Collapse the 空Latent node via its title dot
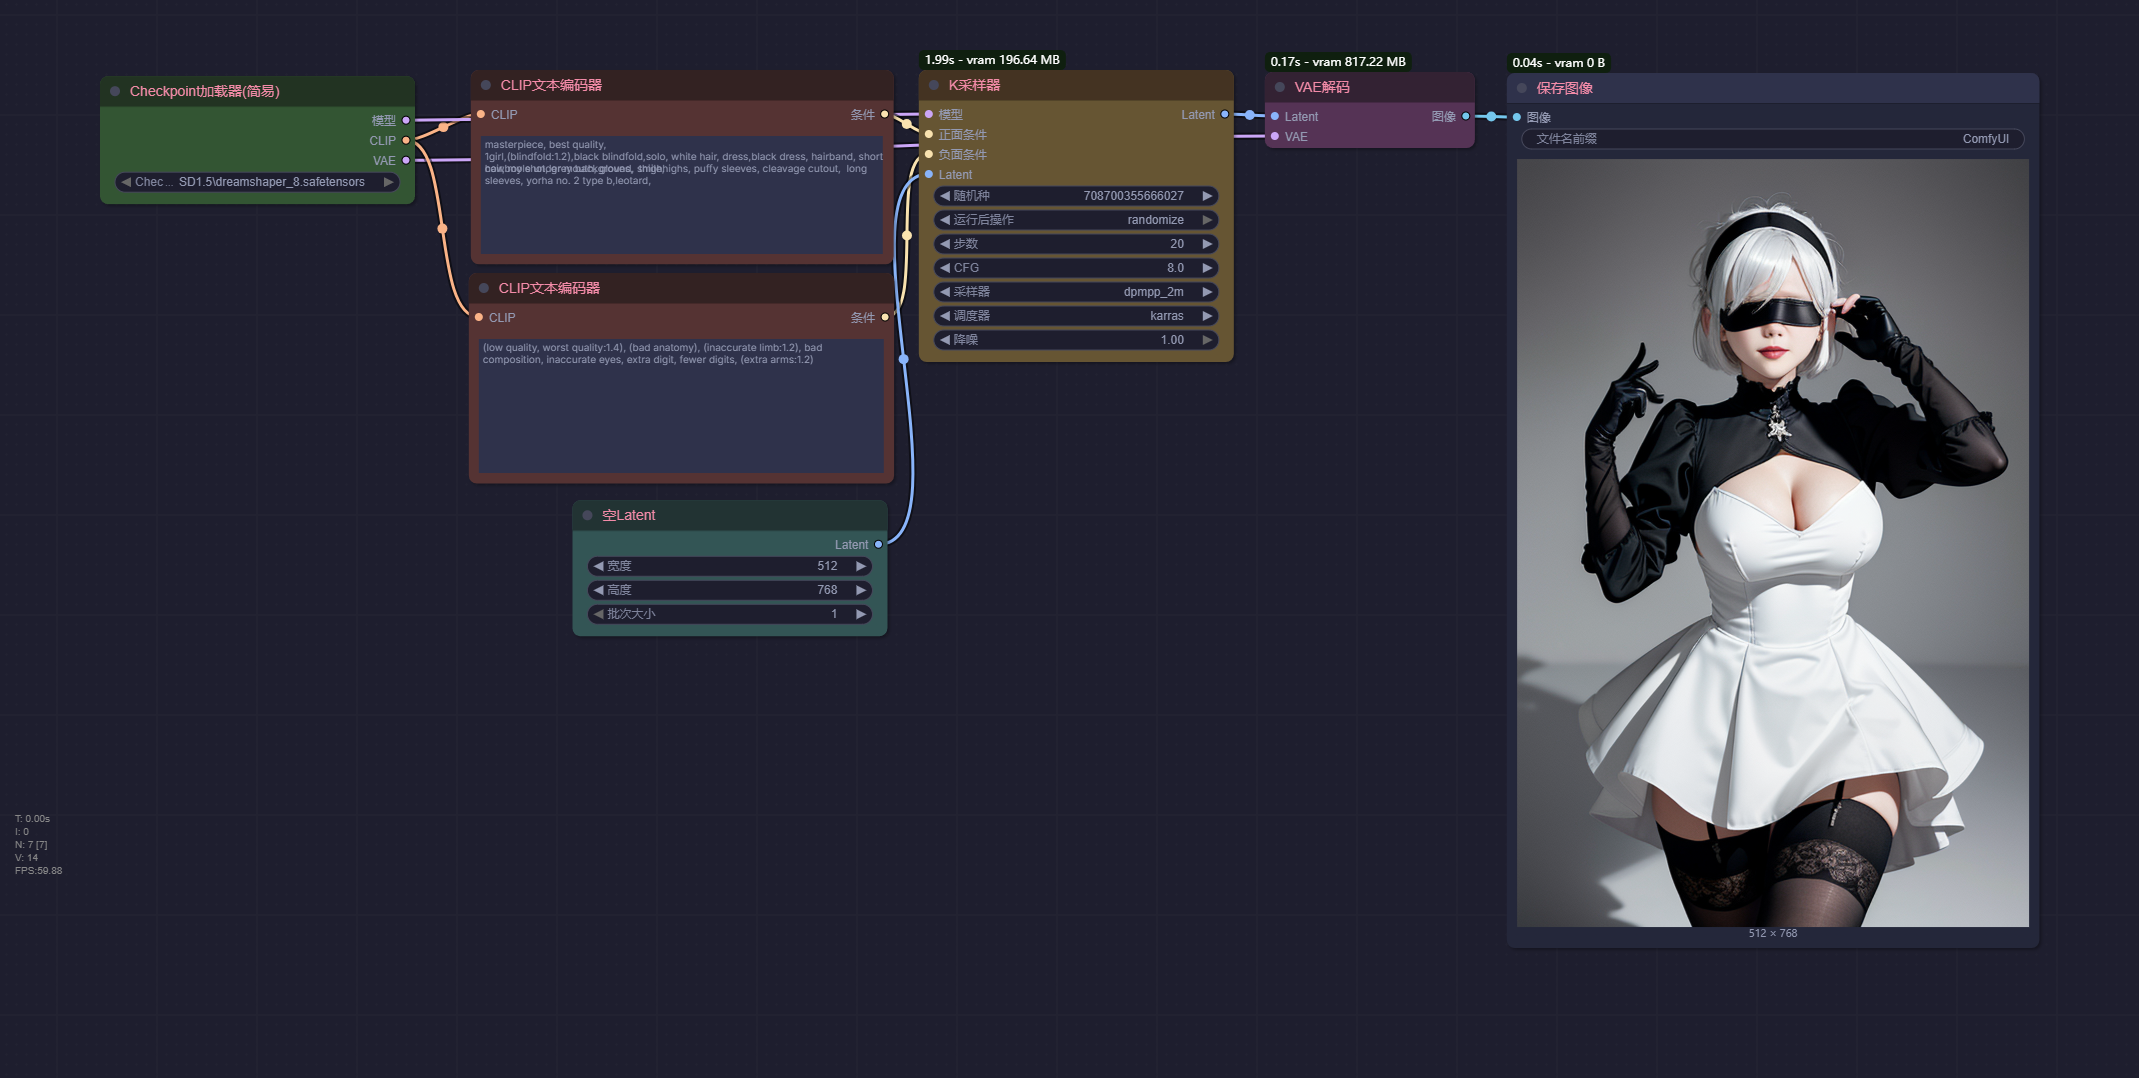Image resolution: width=2139 pixels, height=1078 pixels. point(587,516)
